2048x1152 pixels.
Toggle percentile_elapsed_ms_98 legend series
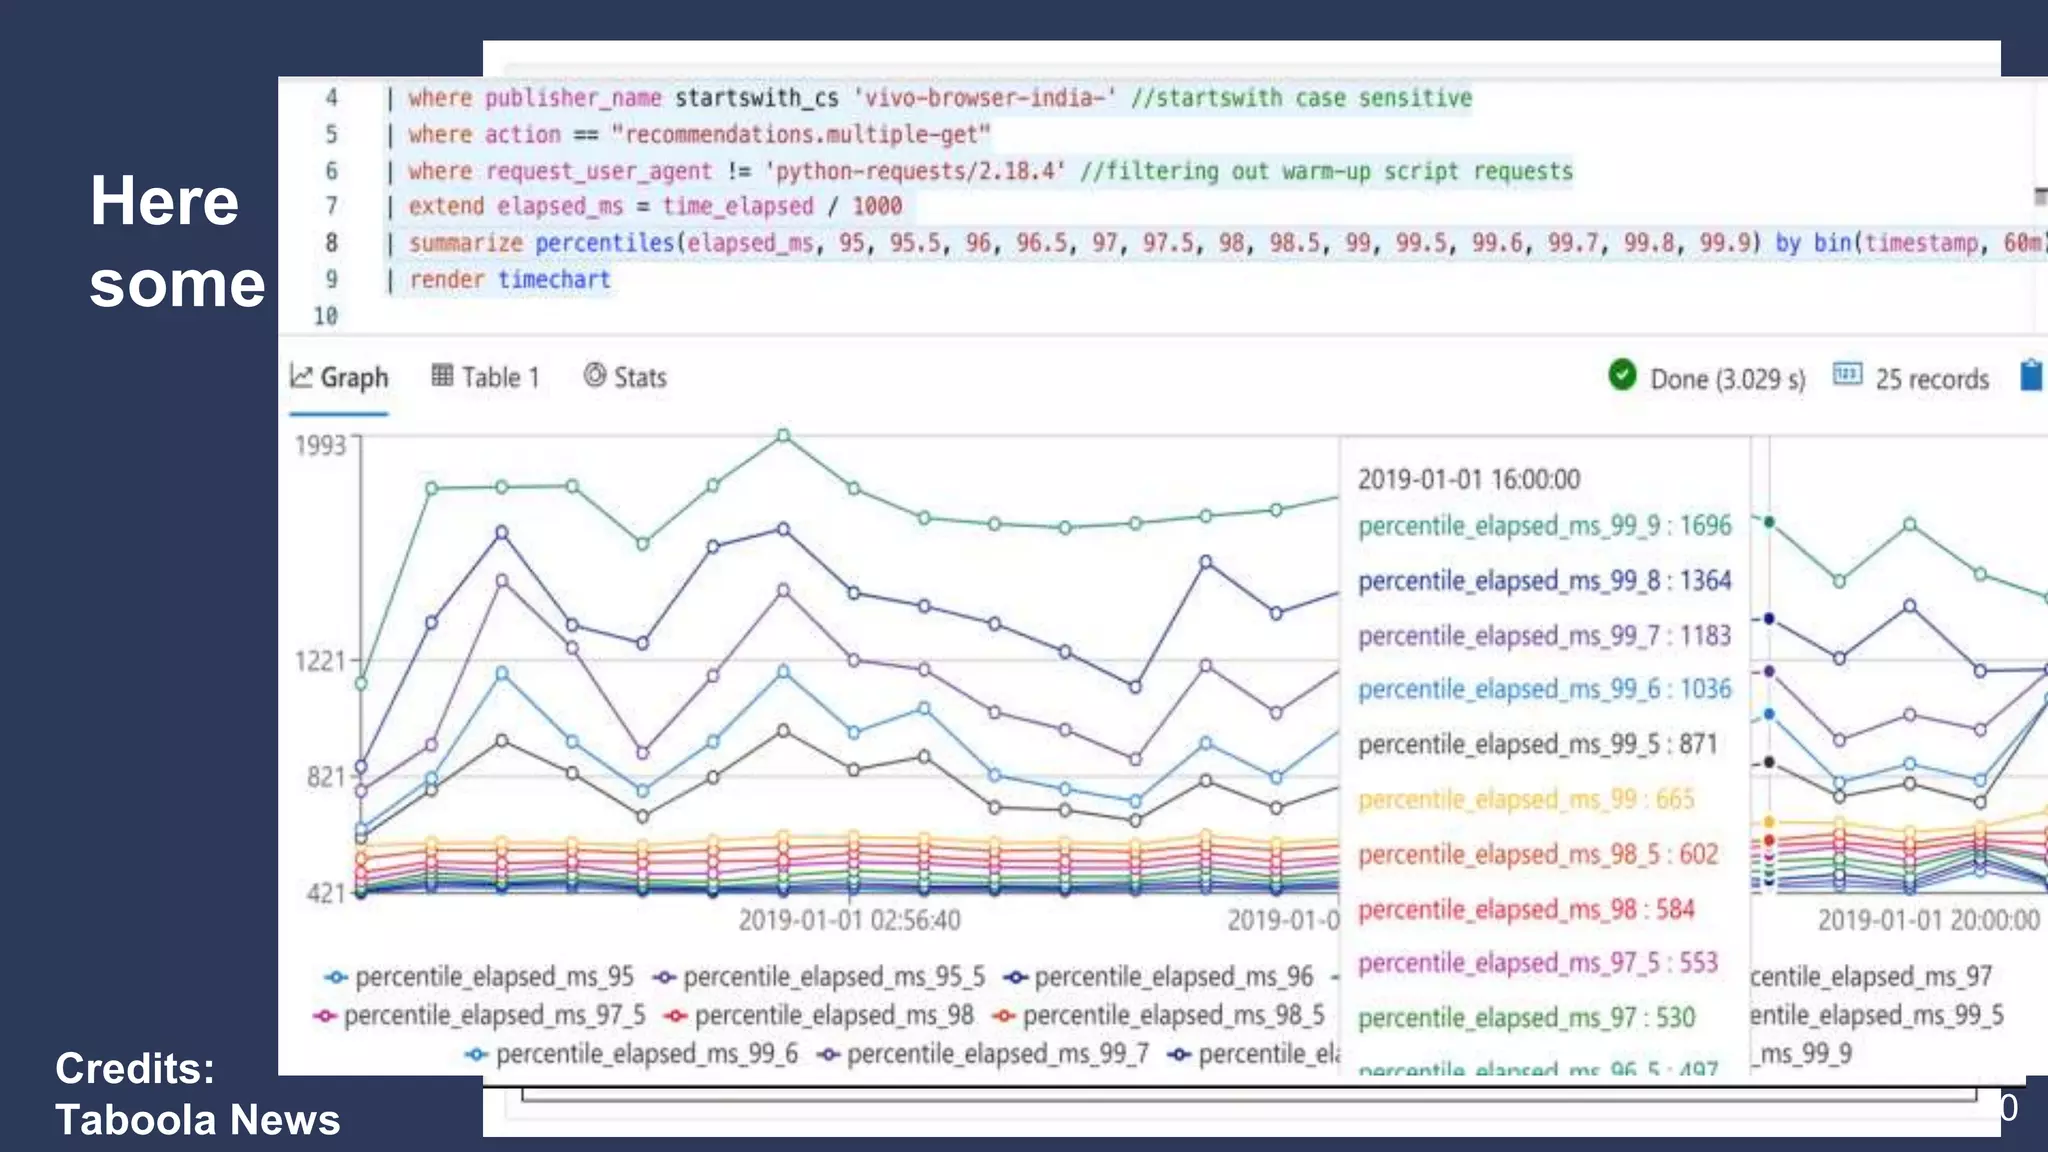[819, 1016]
